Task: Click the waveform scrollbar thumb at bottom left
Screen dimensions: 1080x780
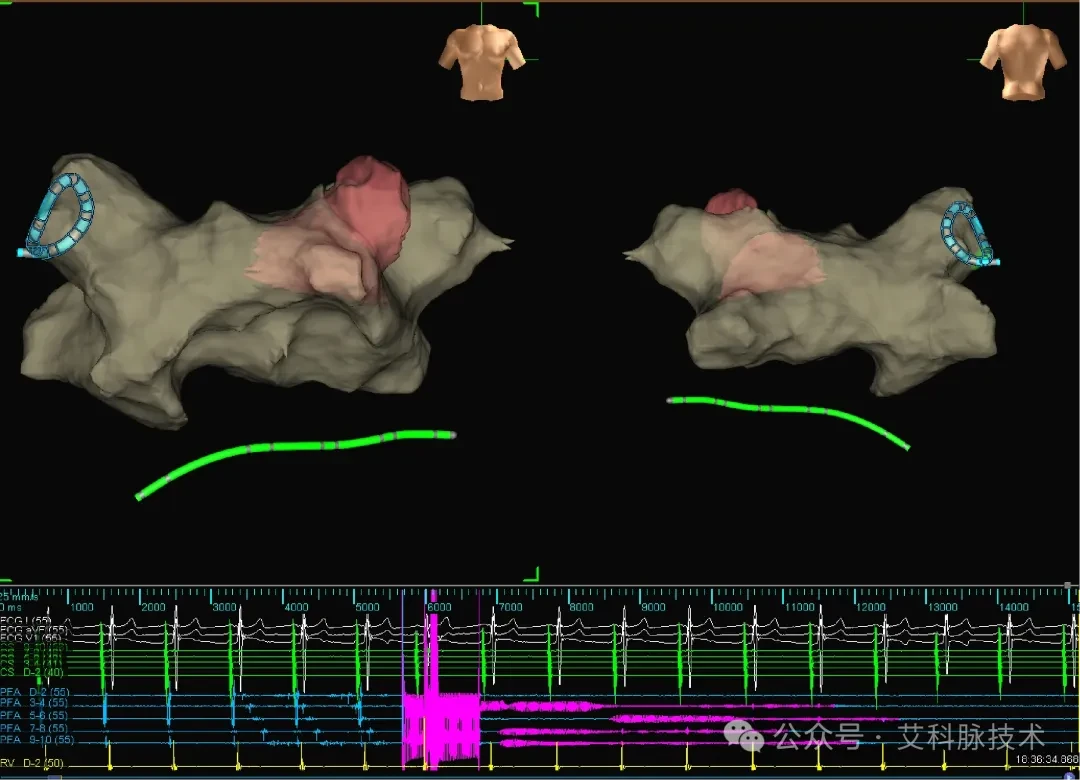Action: (x=54, y=777)
